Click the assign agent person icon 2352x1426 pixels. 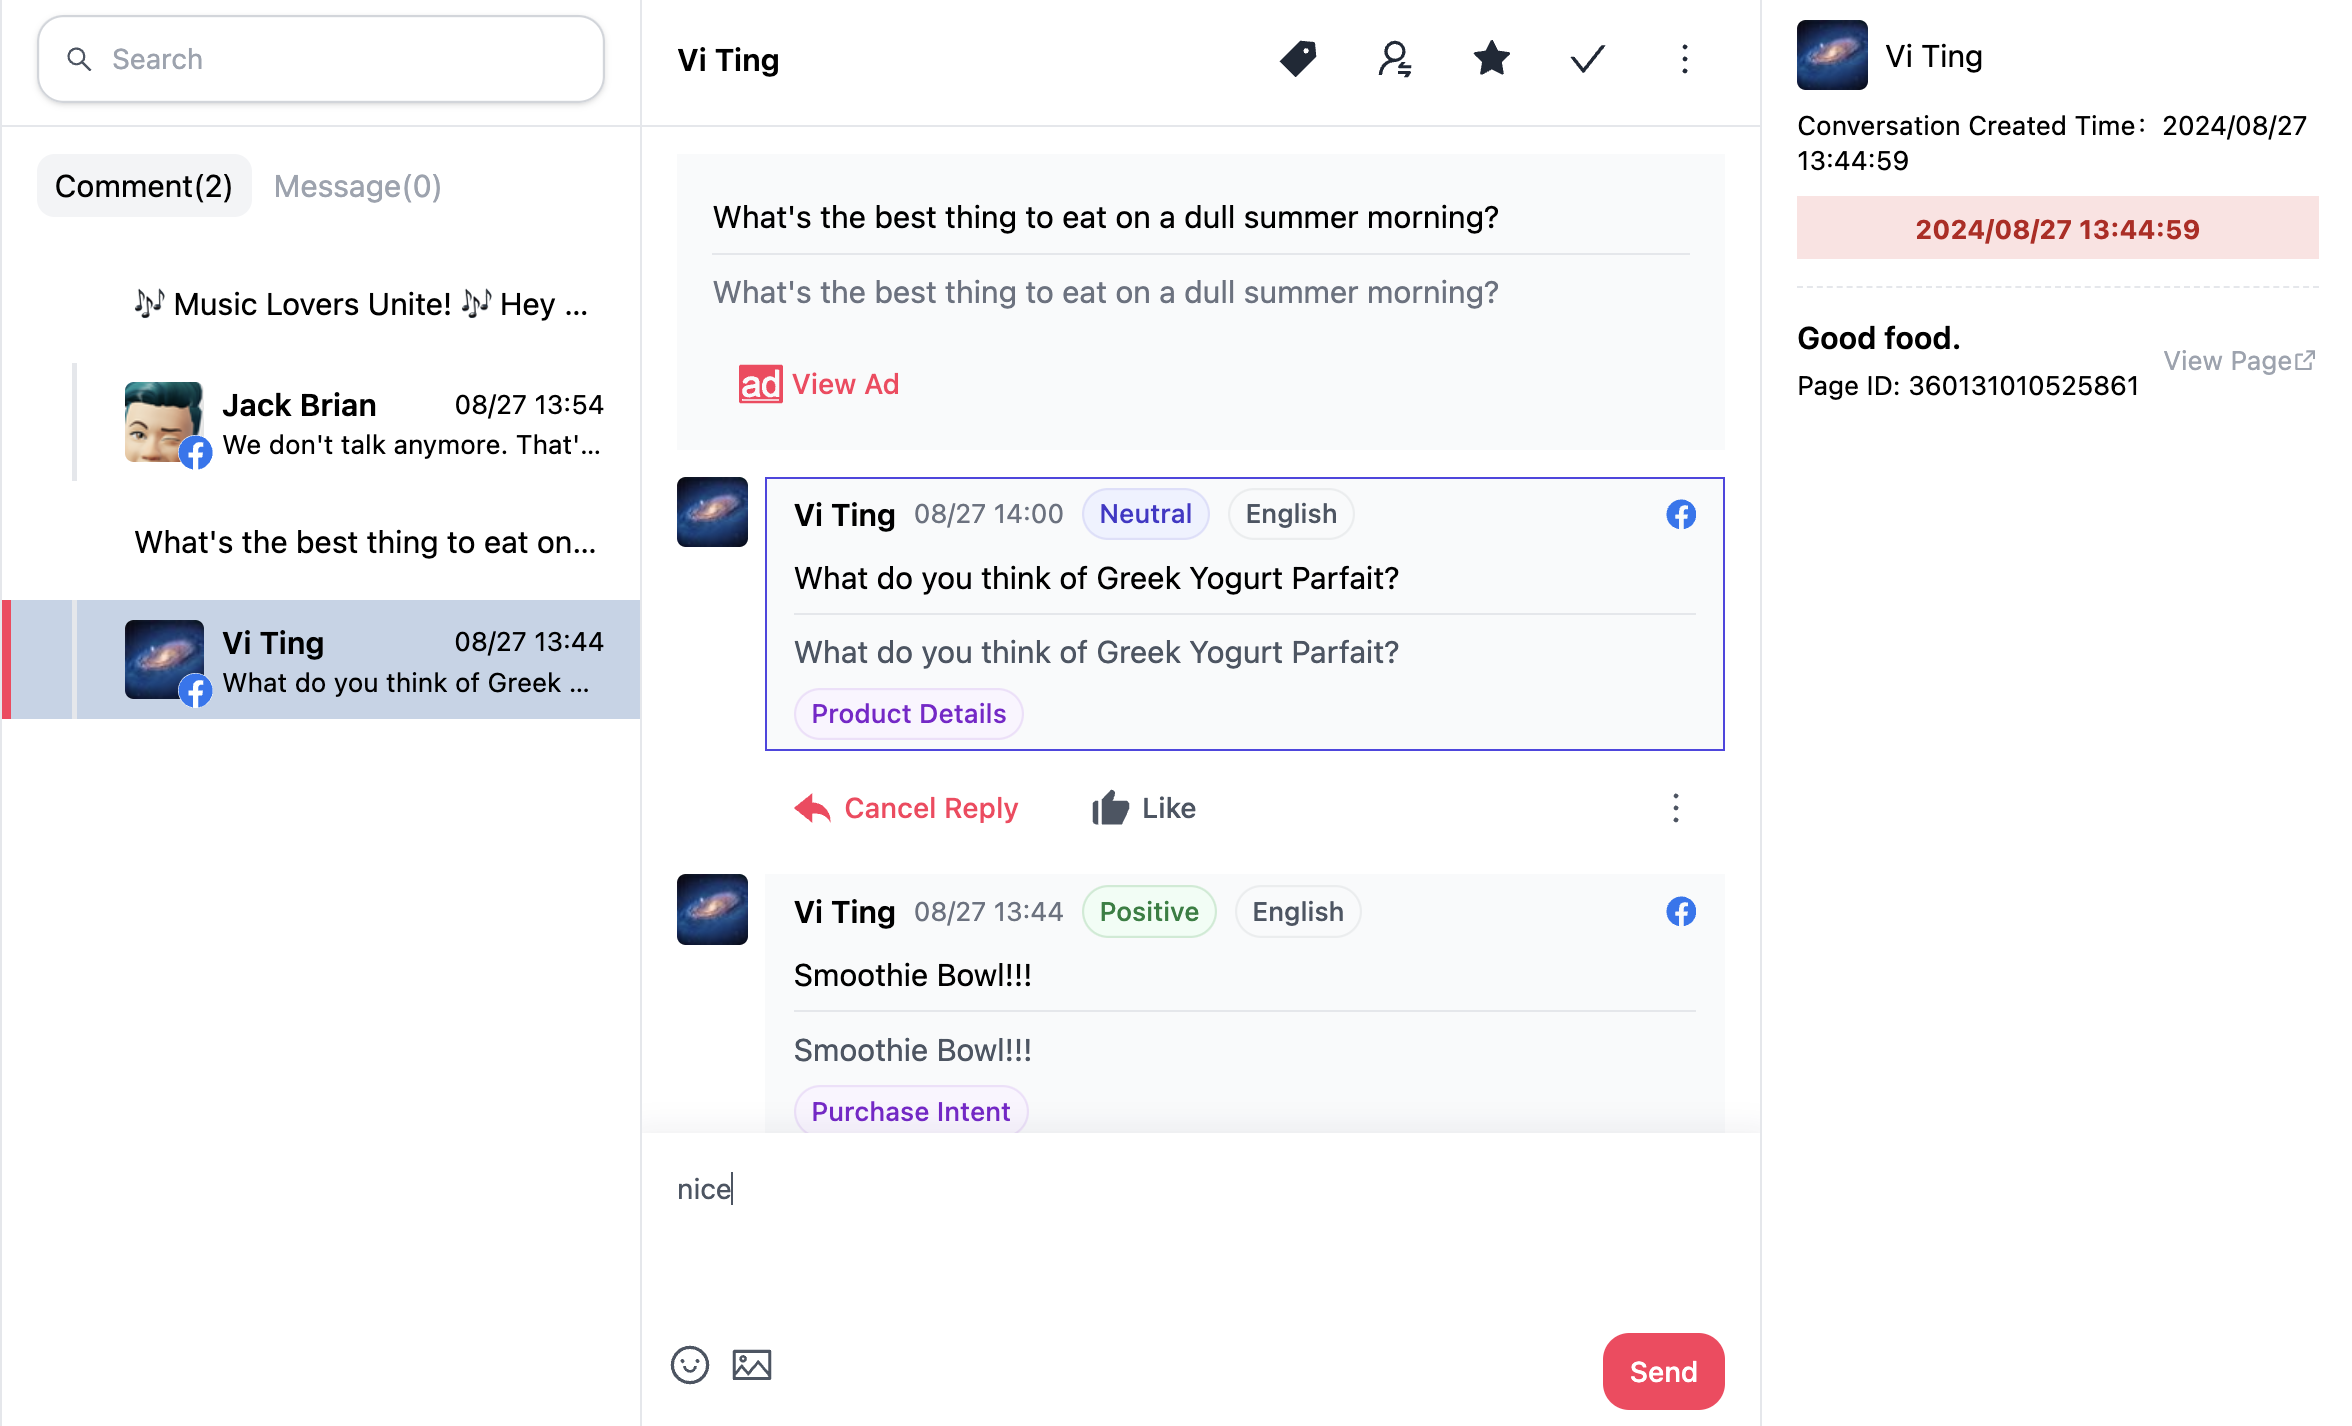click(x=1394, y=59)
